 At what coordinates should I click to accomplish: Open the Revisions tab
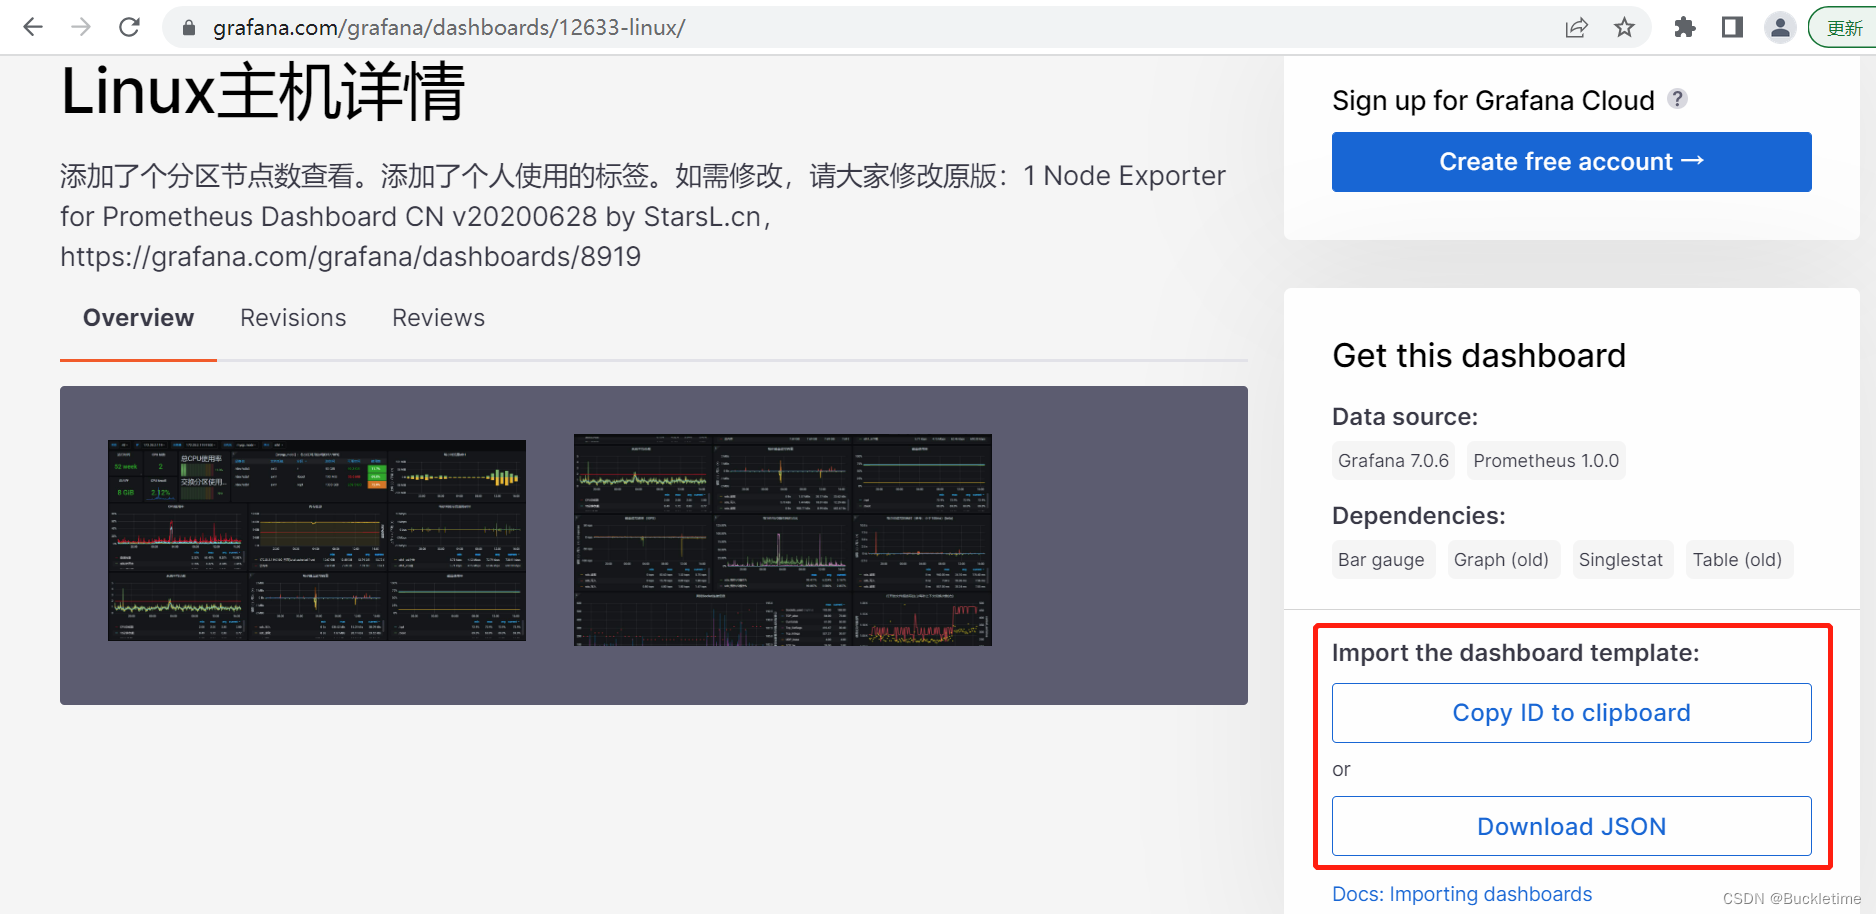(293, 318)
